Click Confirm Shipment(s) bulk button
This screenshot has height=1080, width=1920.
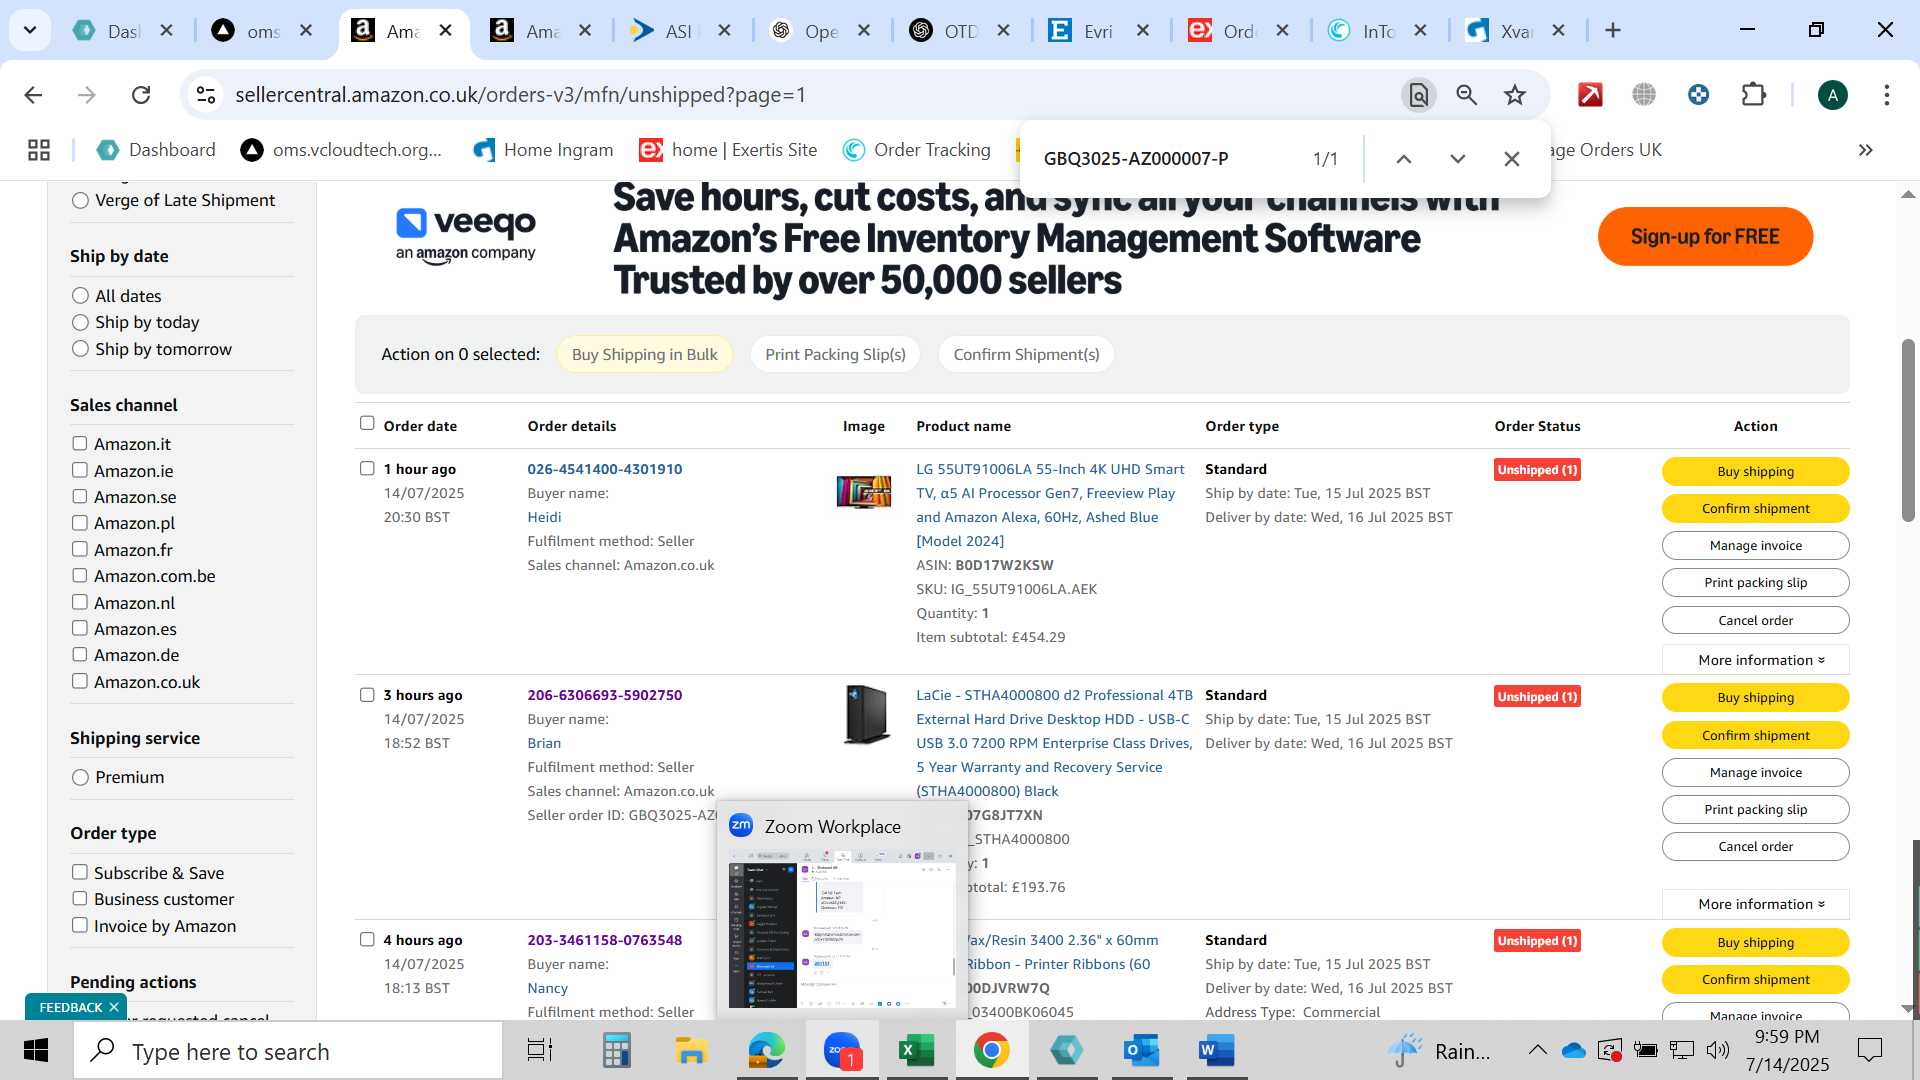(1026, 354)
